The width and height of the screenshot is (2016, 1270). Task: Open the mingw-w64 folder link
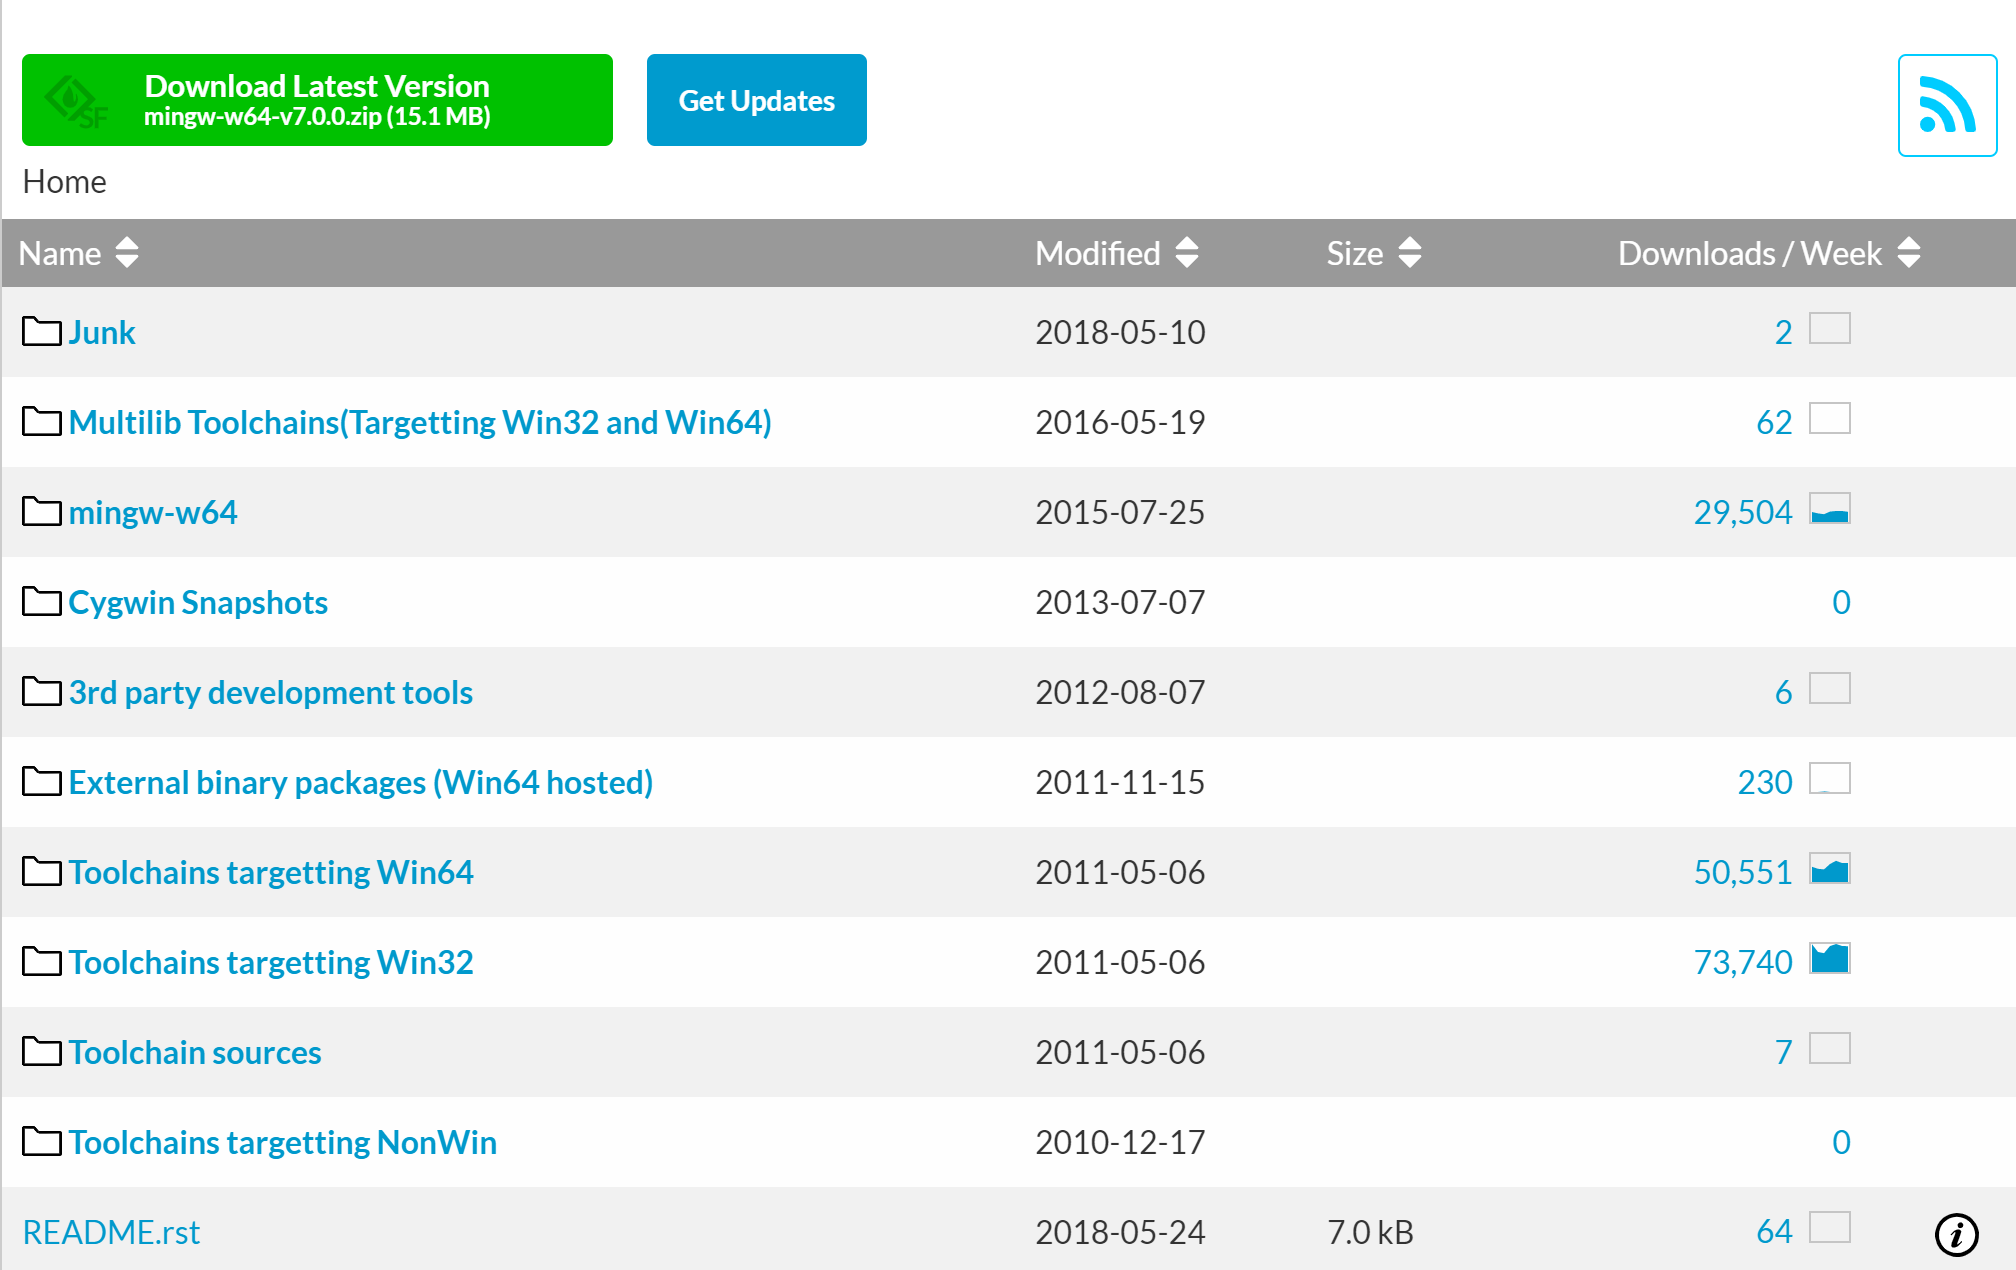[153, 512]
